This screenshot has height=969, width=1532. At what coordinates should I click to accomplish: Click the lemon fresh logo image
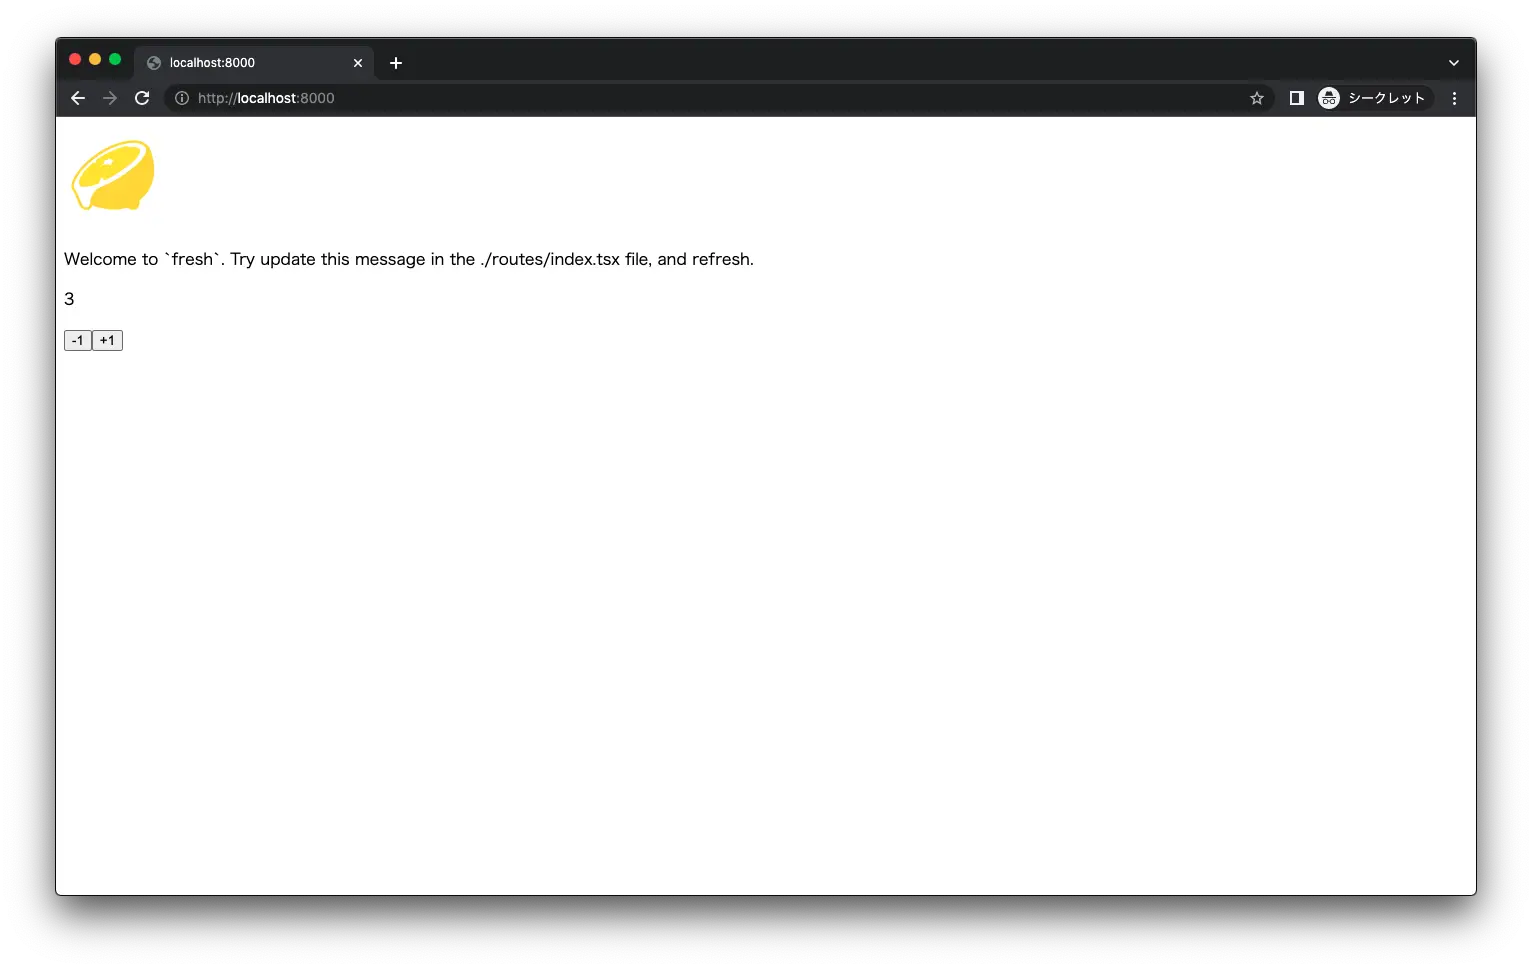coord(113,175)
